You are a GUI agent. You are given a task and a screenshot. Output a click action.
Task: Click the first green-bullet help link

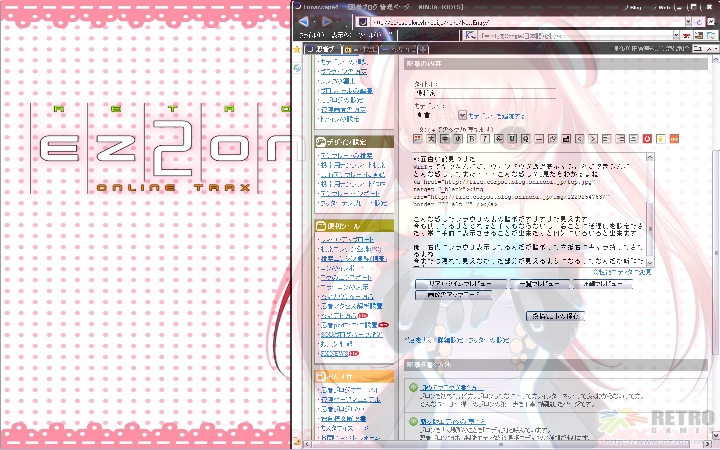pos(452,388)
